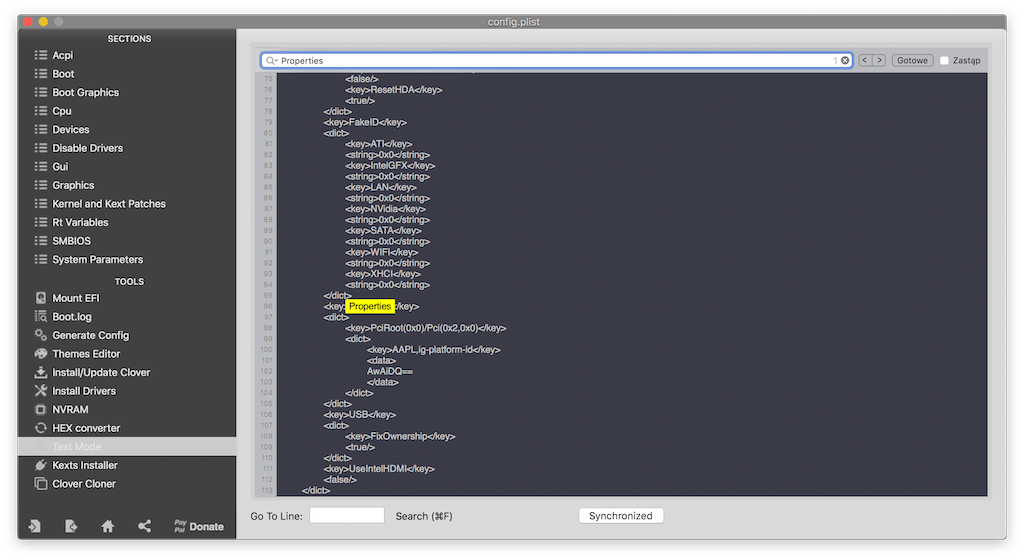1024x560 pixels.
Task: Click the Gotowe button
Action: tap(912, 60)
